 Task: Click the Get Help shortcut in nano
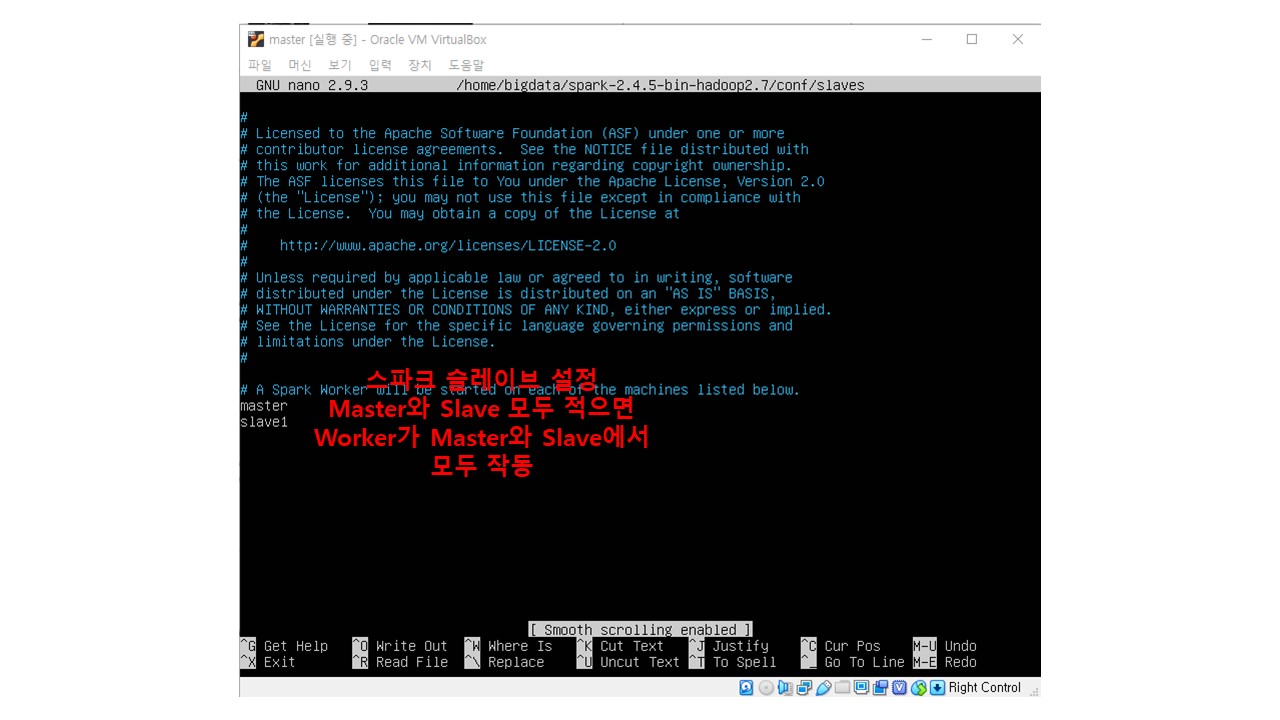click(295, 646)
